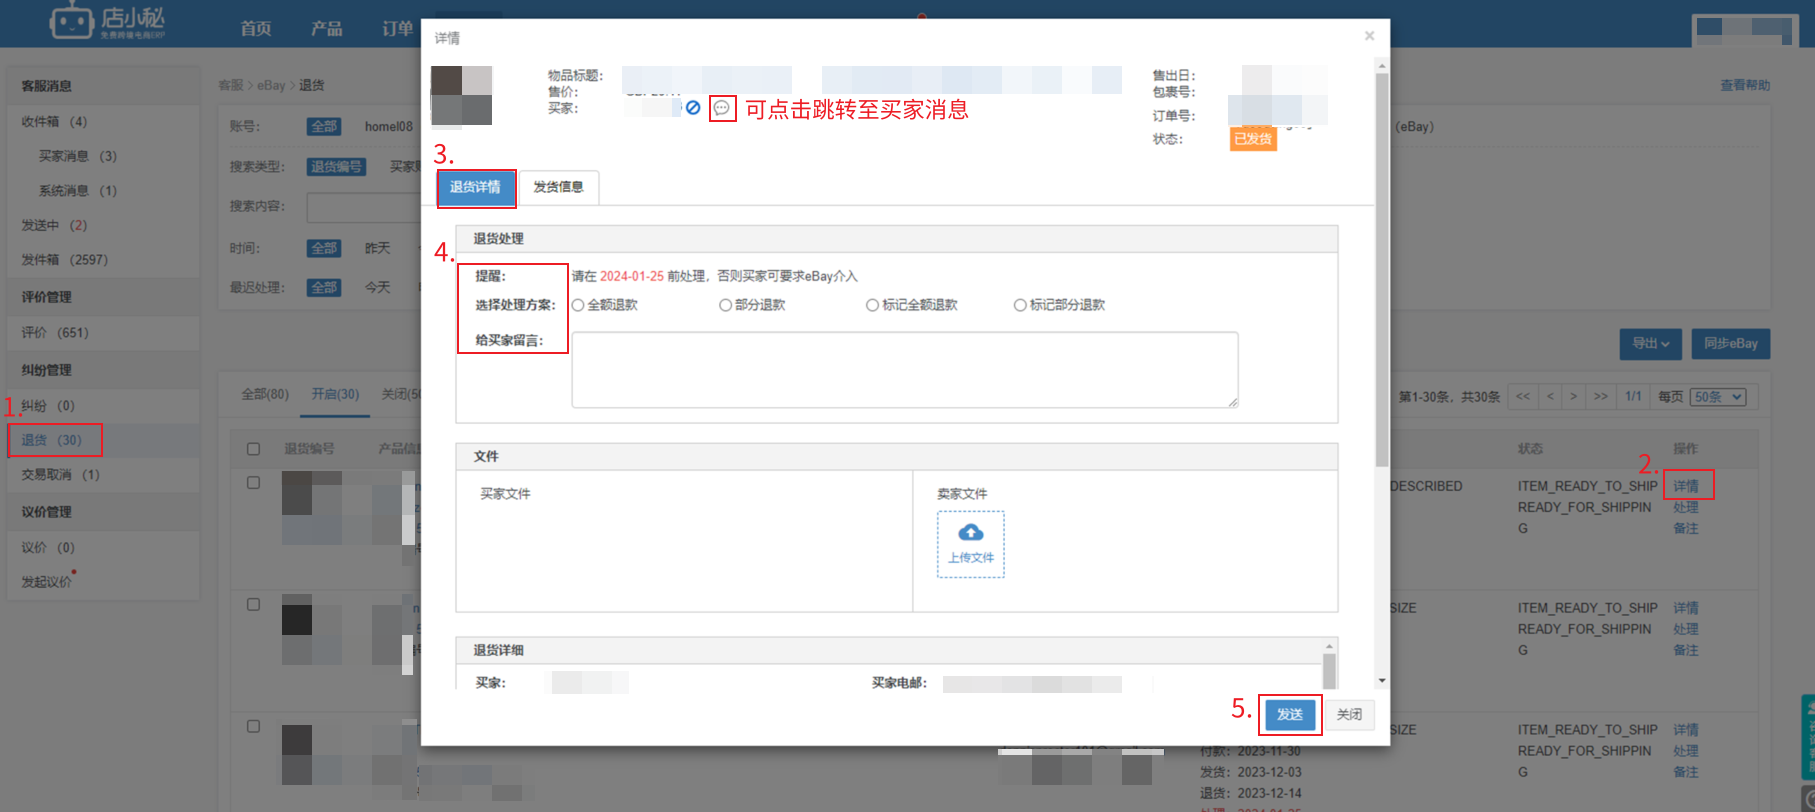
Task: Expand the 导出 dropdown button
Action: [x=1650, y=344]
